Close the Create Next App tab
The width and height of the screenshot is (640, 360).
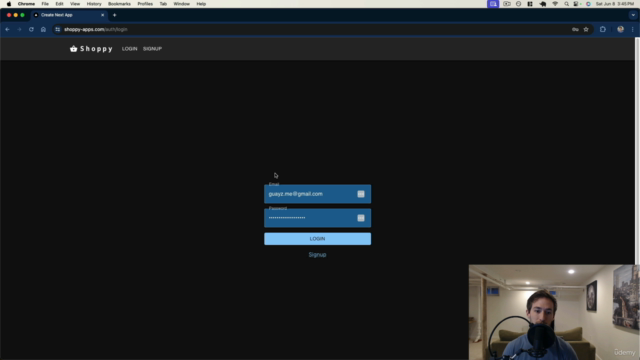click(x=102, y=15)
